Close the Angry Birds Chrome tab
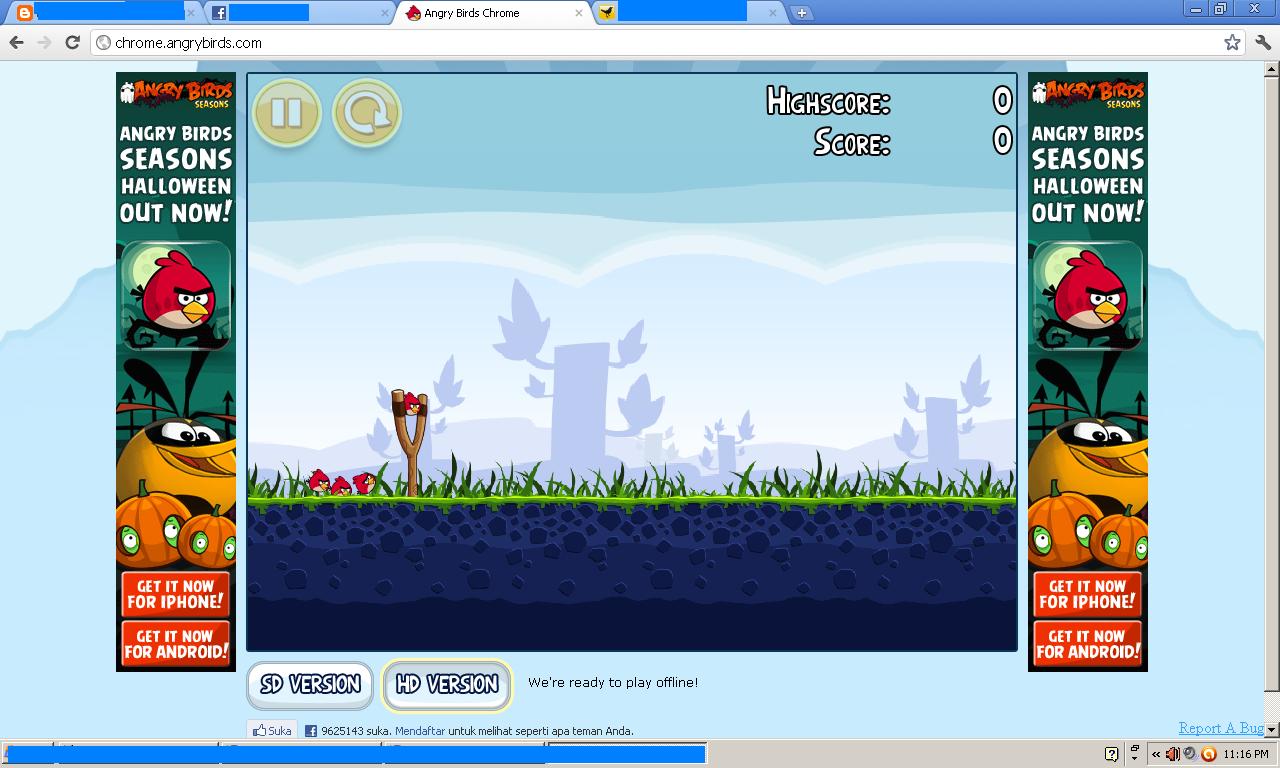 [578, 13]
